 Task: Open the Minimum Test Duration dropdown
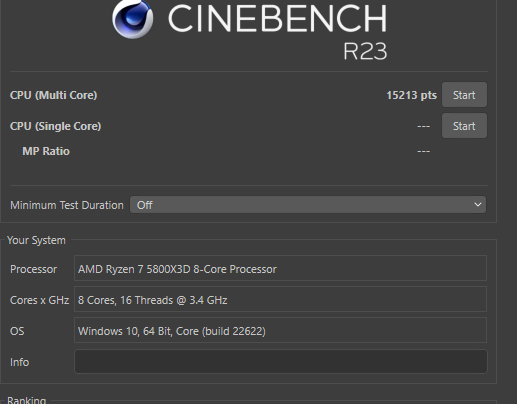(308, 205)
